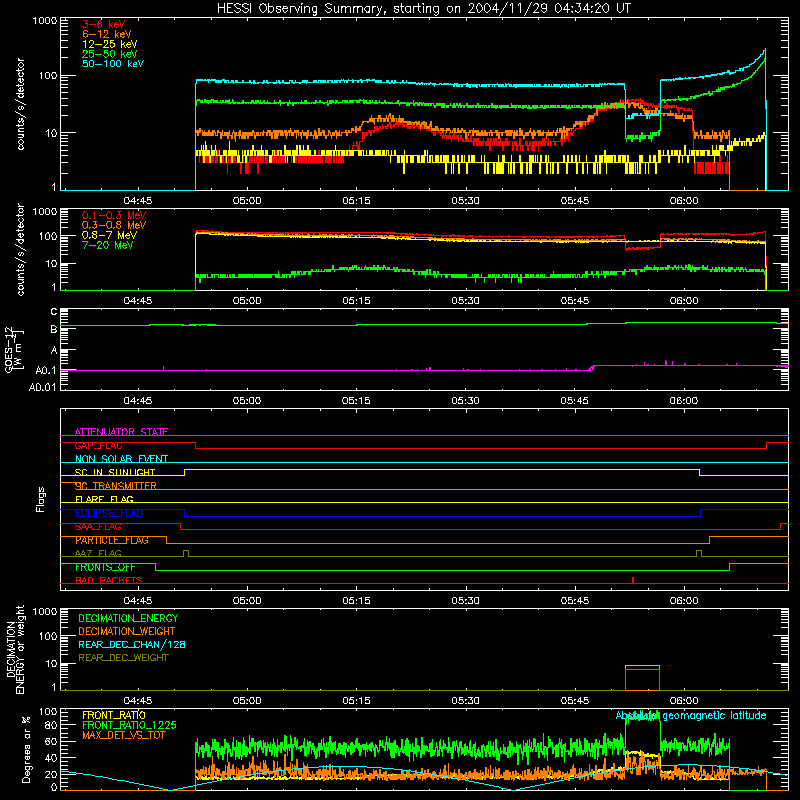Click the 7-20 MeV legend entry

click(108, 245)
